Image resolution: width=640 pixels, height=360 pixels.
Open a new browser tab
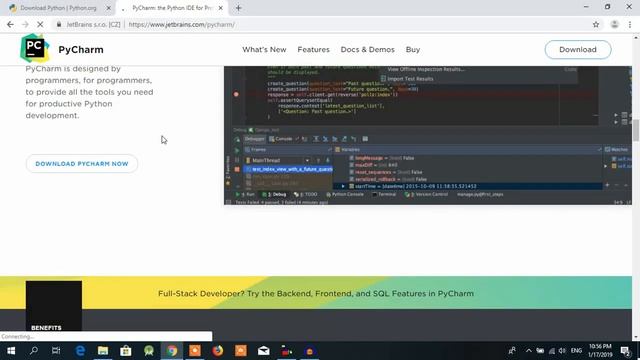pyautogui.click(x=238, y=8)
